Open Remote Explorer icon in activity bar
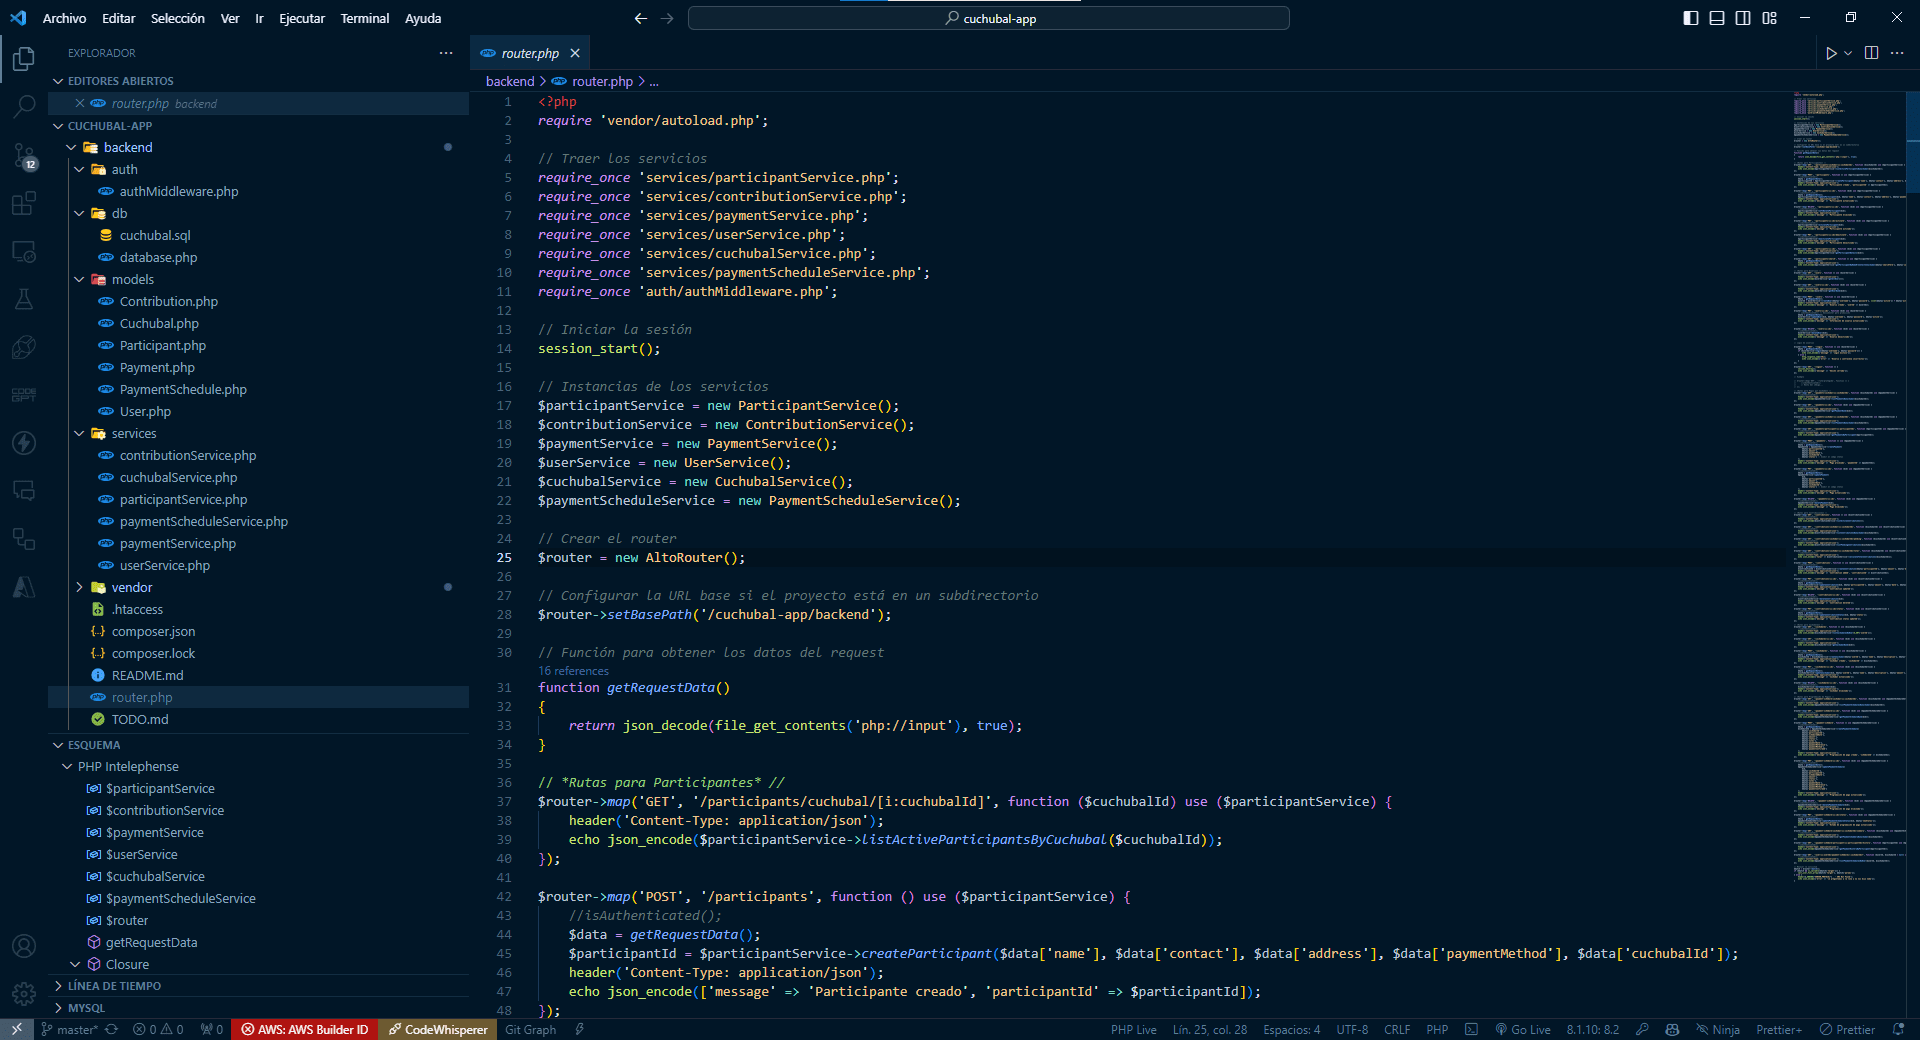This screenshot has height=1040, width=1920. [24, 251]
